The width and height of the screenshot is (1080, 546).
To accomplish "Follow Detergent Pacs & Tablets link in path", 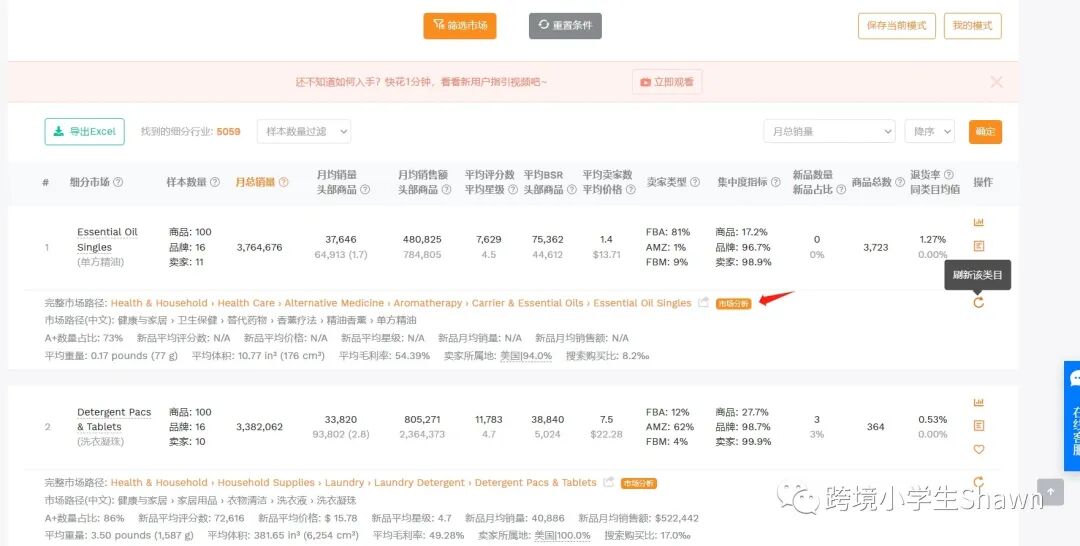I will 535,483.
